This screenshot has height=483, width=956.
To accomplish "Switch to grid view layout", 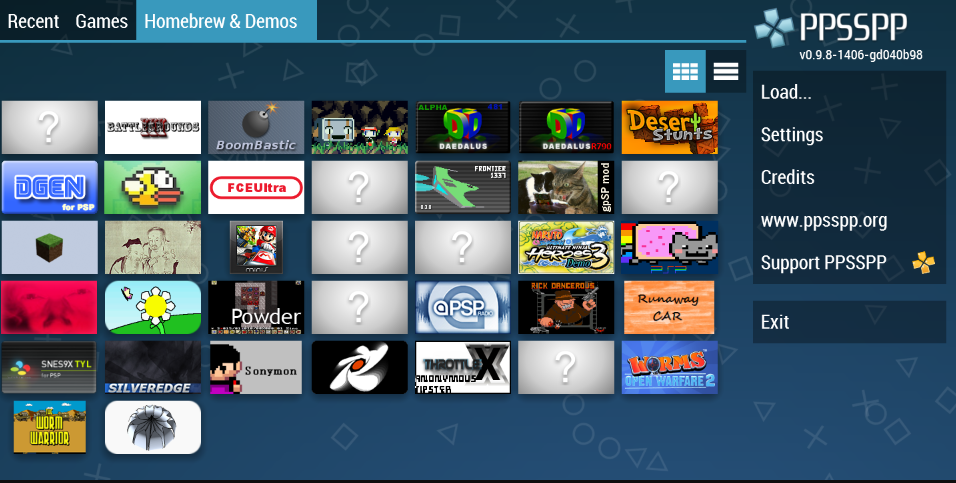I will click(685, 71).
